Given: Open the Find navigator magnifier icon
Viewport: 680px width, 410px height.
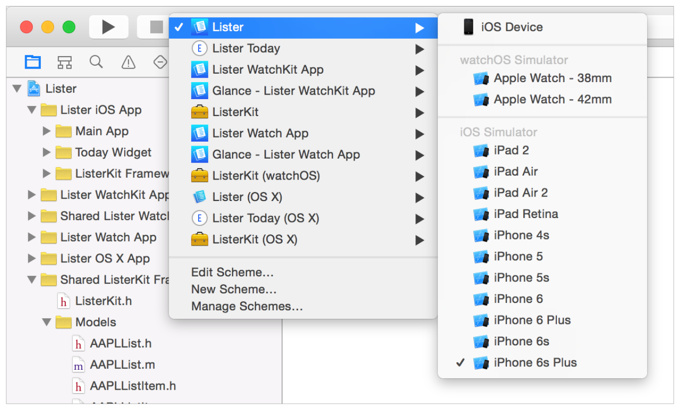Looking at the screenshot, I should point(96,62).
